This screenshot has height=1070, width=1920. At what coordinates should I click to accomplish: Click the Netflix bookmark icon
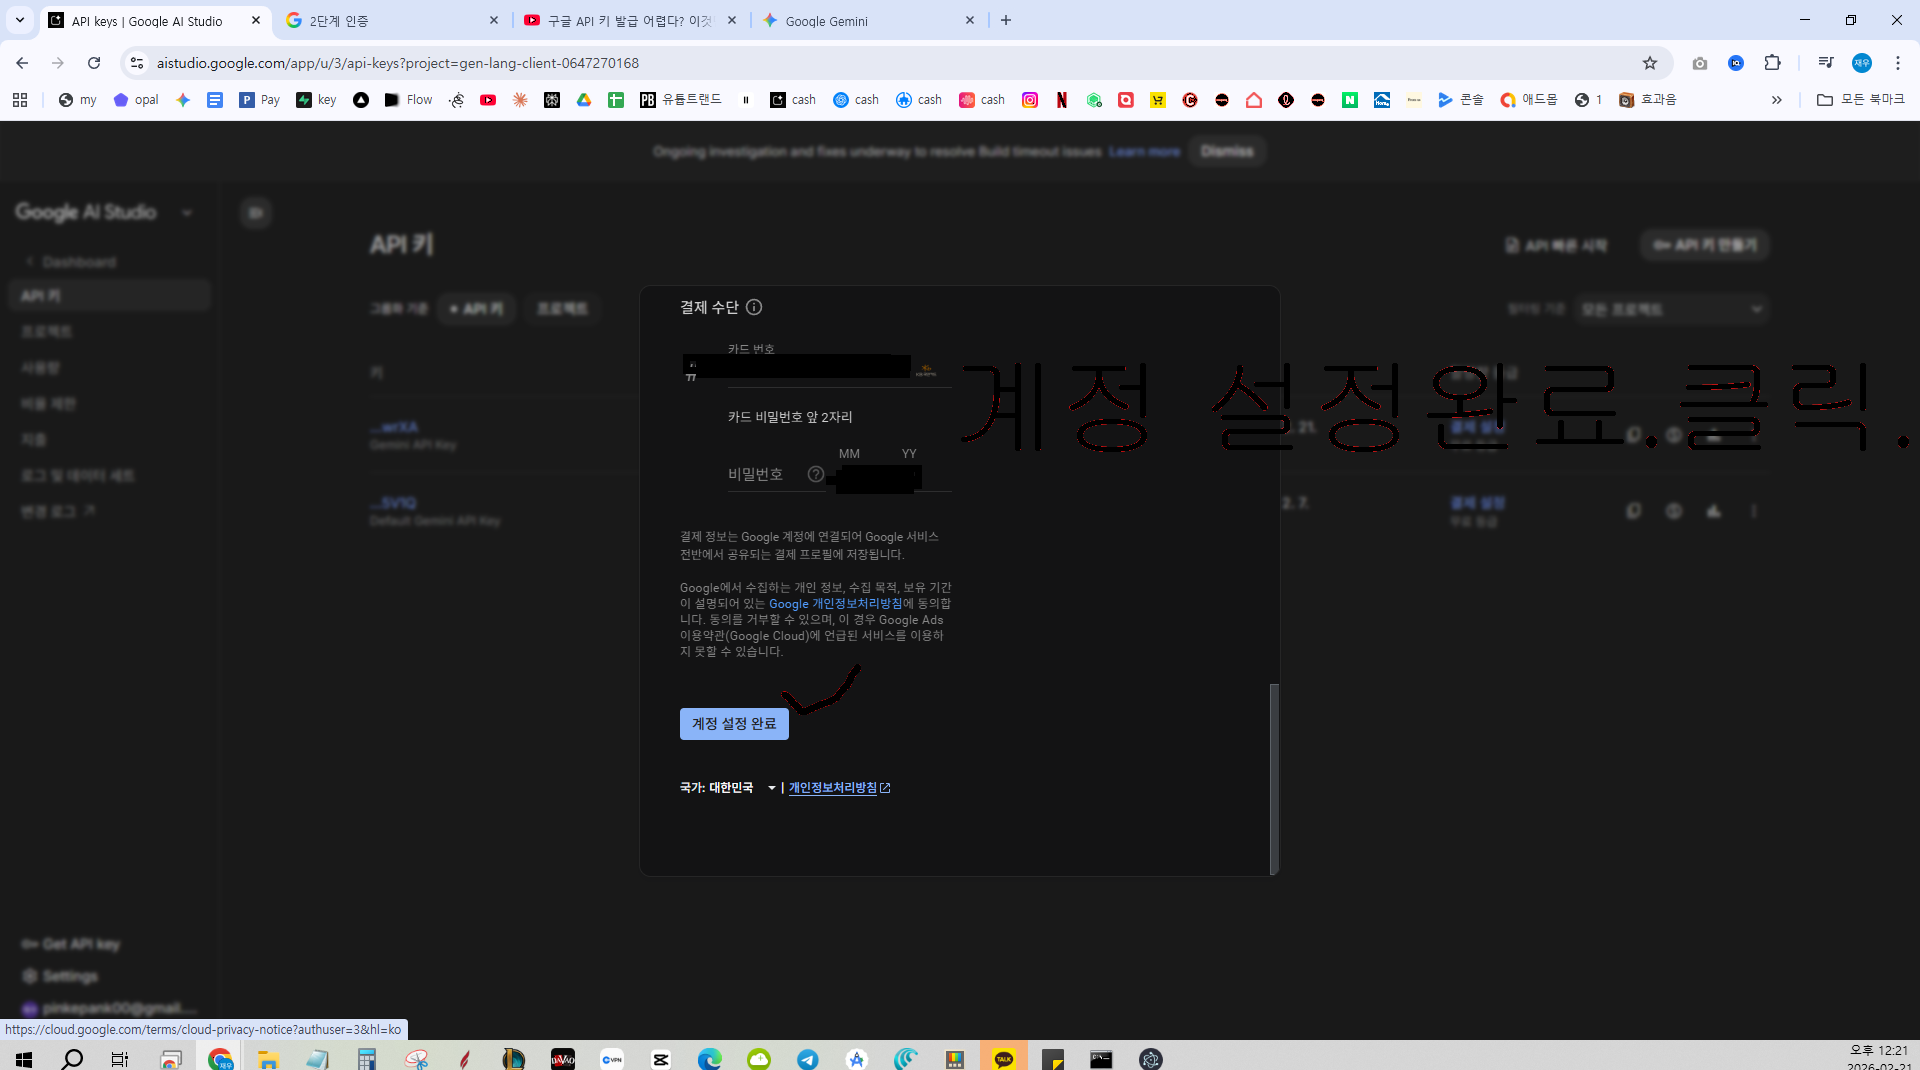1062,100
